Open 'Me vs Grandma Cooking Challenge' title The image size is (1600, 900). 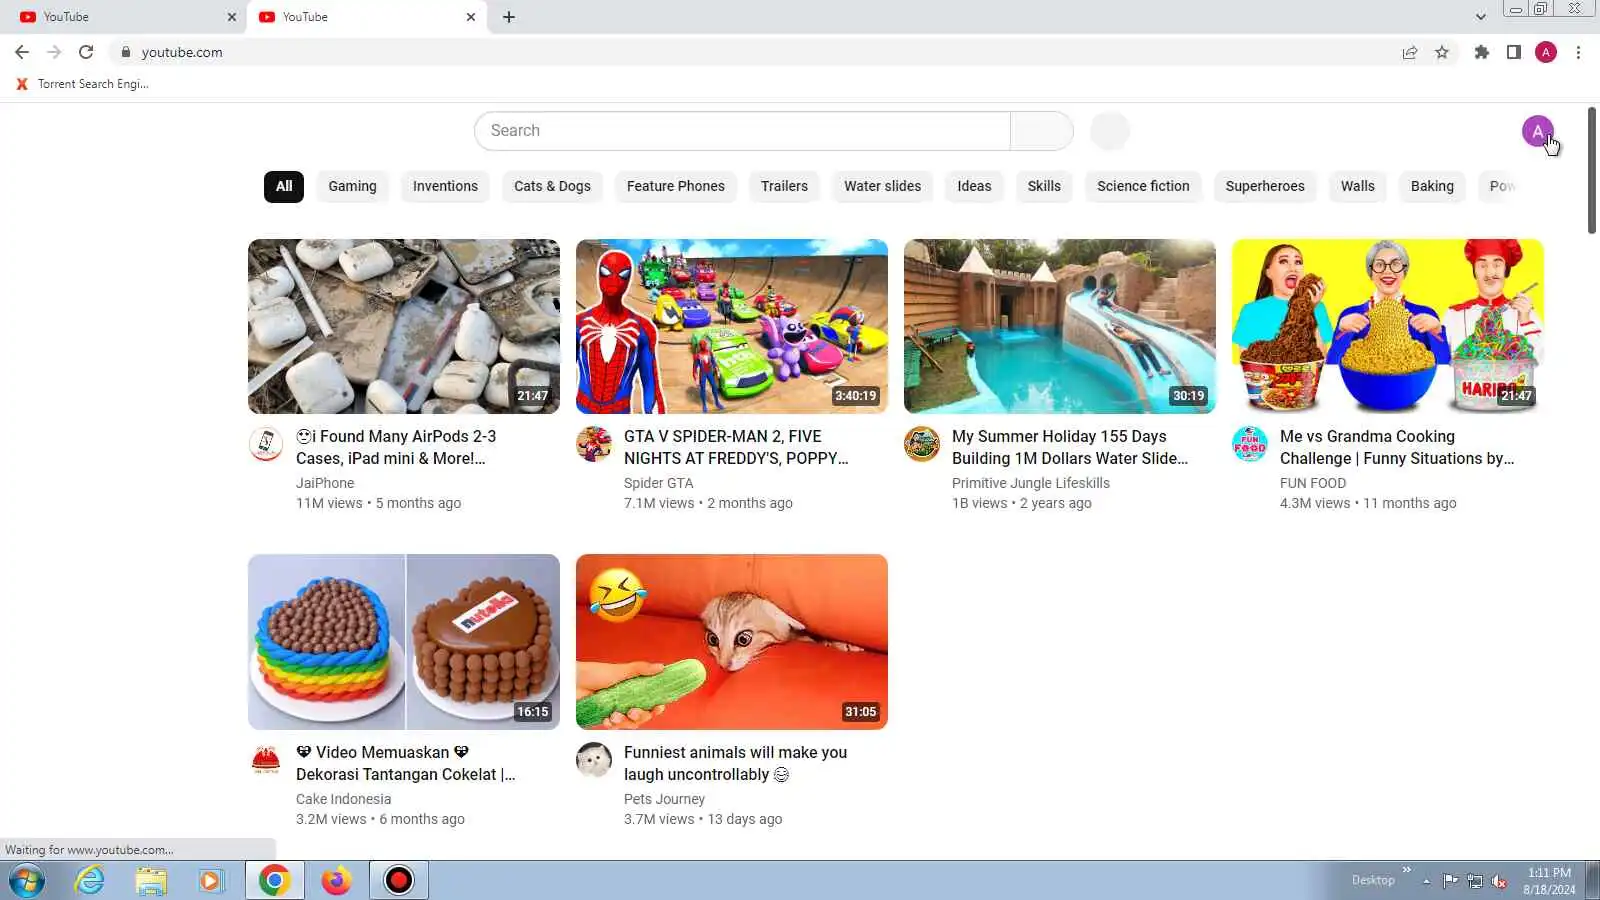pyautogui.click(x=1397, y=447)
